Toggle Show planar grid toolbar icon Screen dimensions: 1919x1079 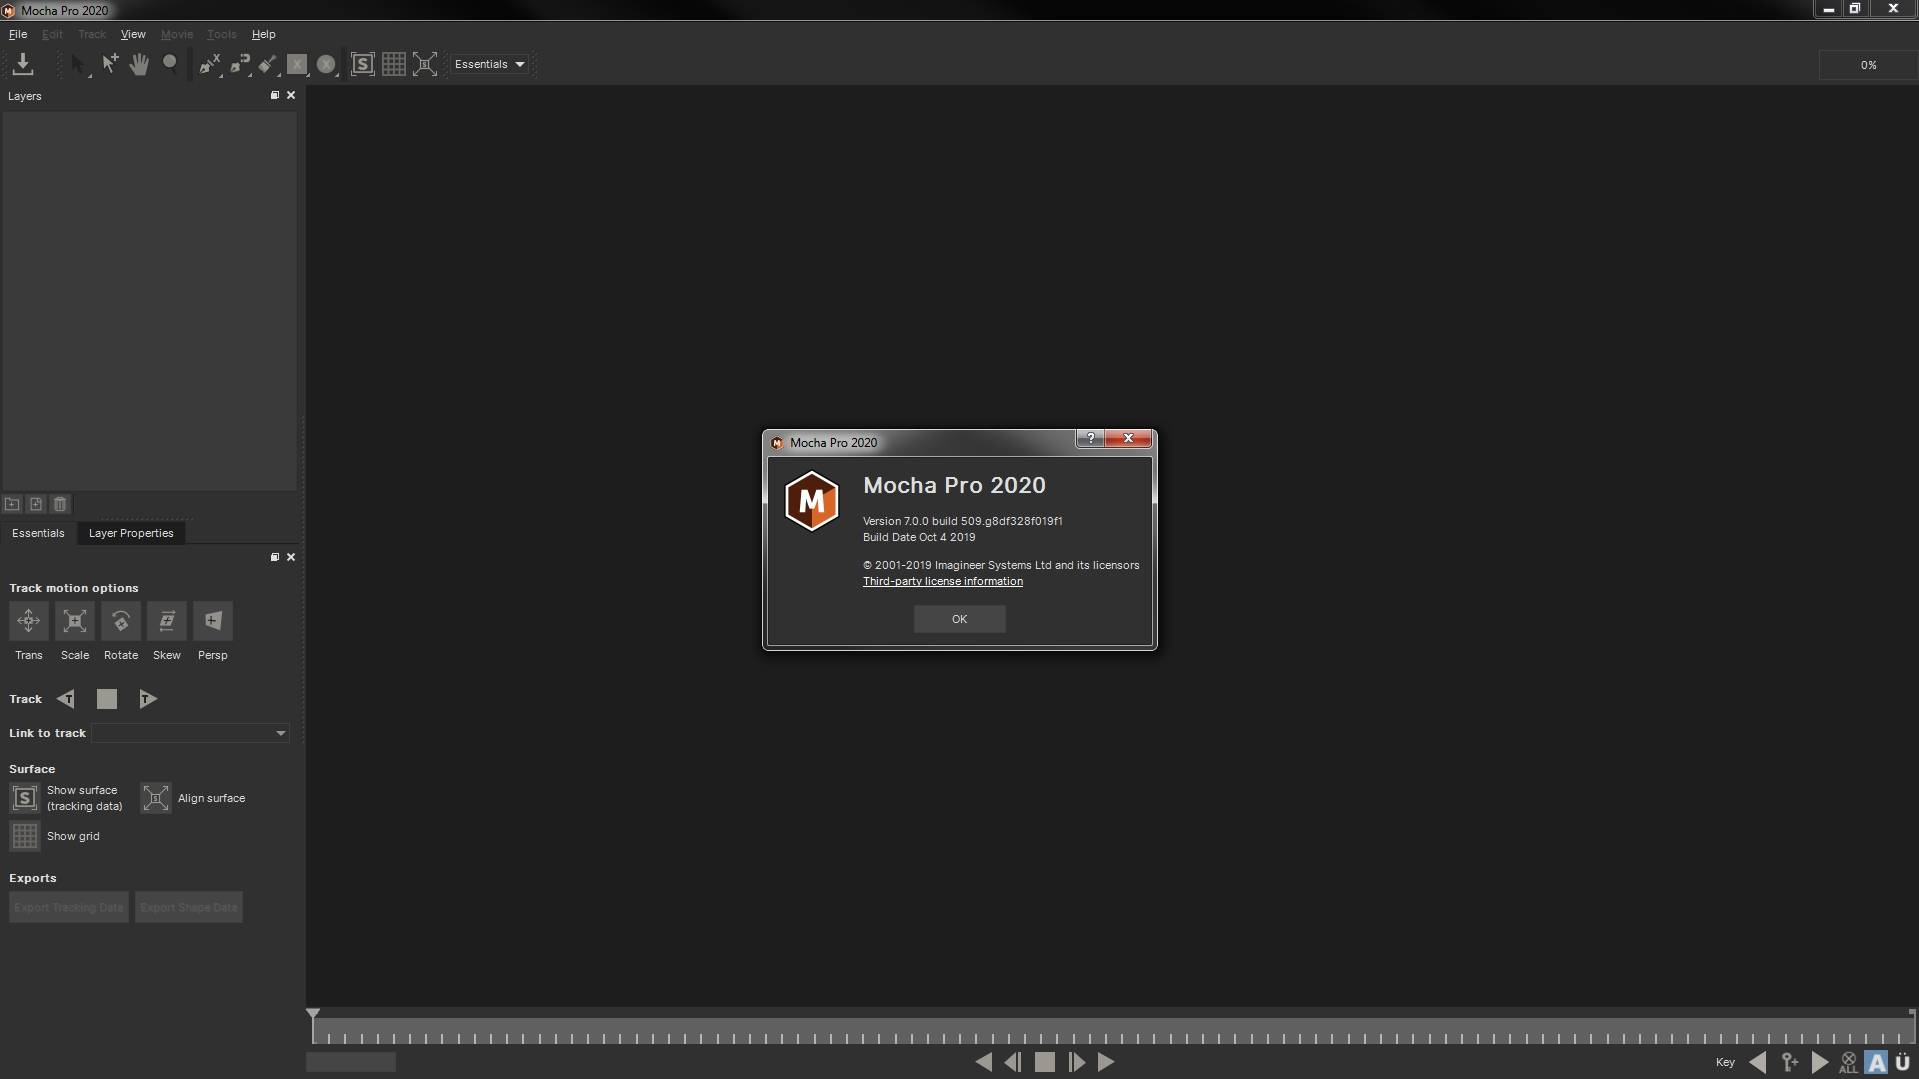[x=394, y=64]
